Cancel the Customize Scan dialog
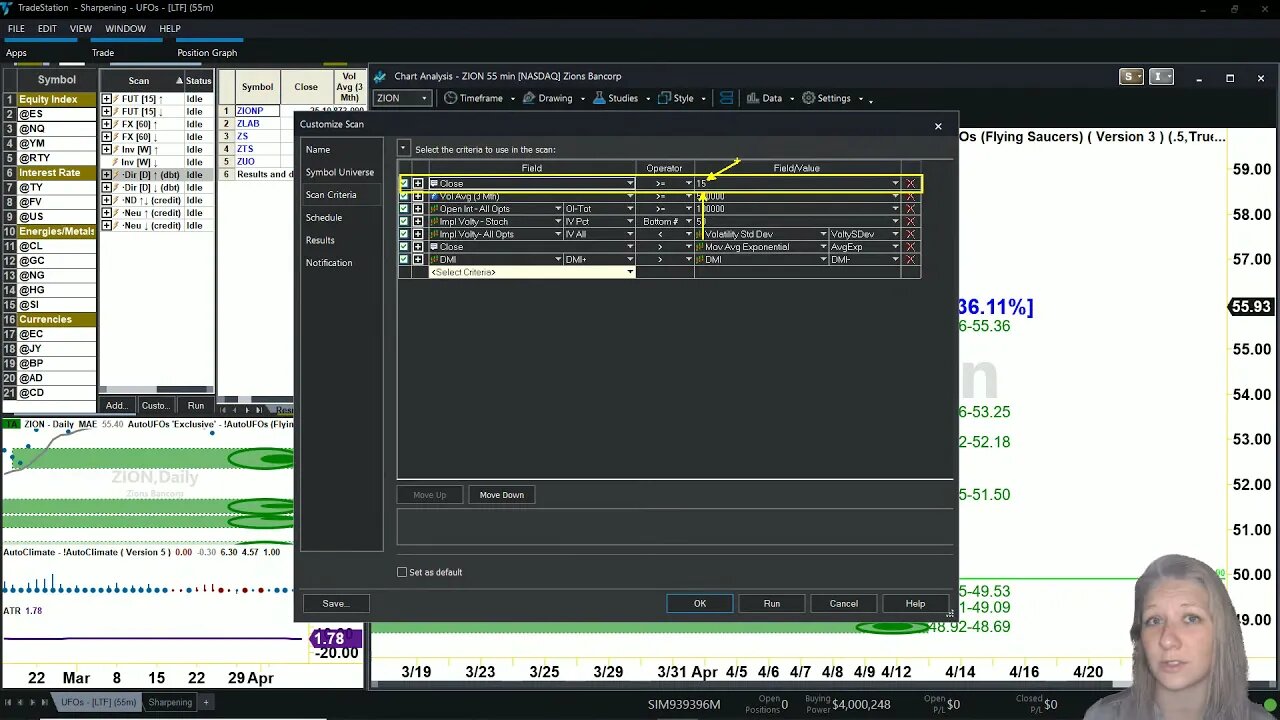Screen dimensions: 1280x720 coord(844,603)
